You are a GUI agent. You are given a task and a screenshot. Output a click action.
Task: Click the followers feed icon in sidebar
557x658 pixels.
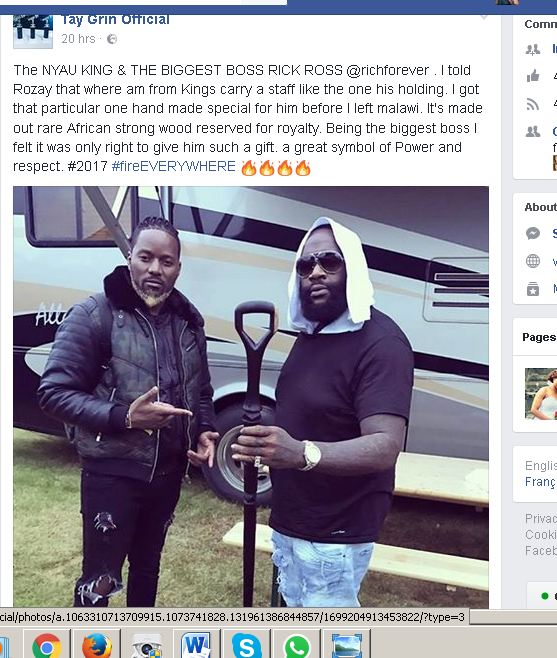tap(533, 104)
